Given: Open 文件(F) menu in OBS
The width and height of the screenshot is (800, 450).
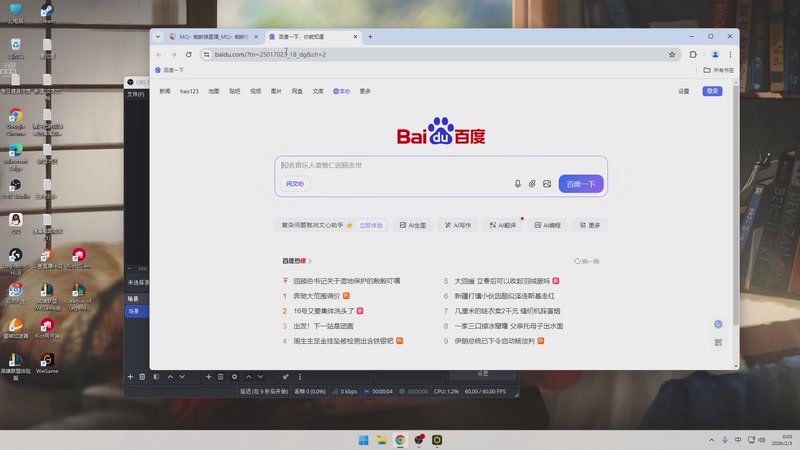Looking at the screenshot, I should pyautogui.click(x=136, y=94).
